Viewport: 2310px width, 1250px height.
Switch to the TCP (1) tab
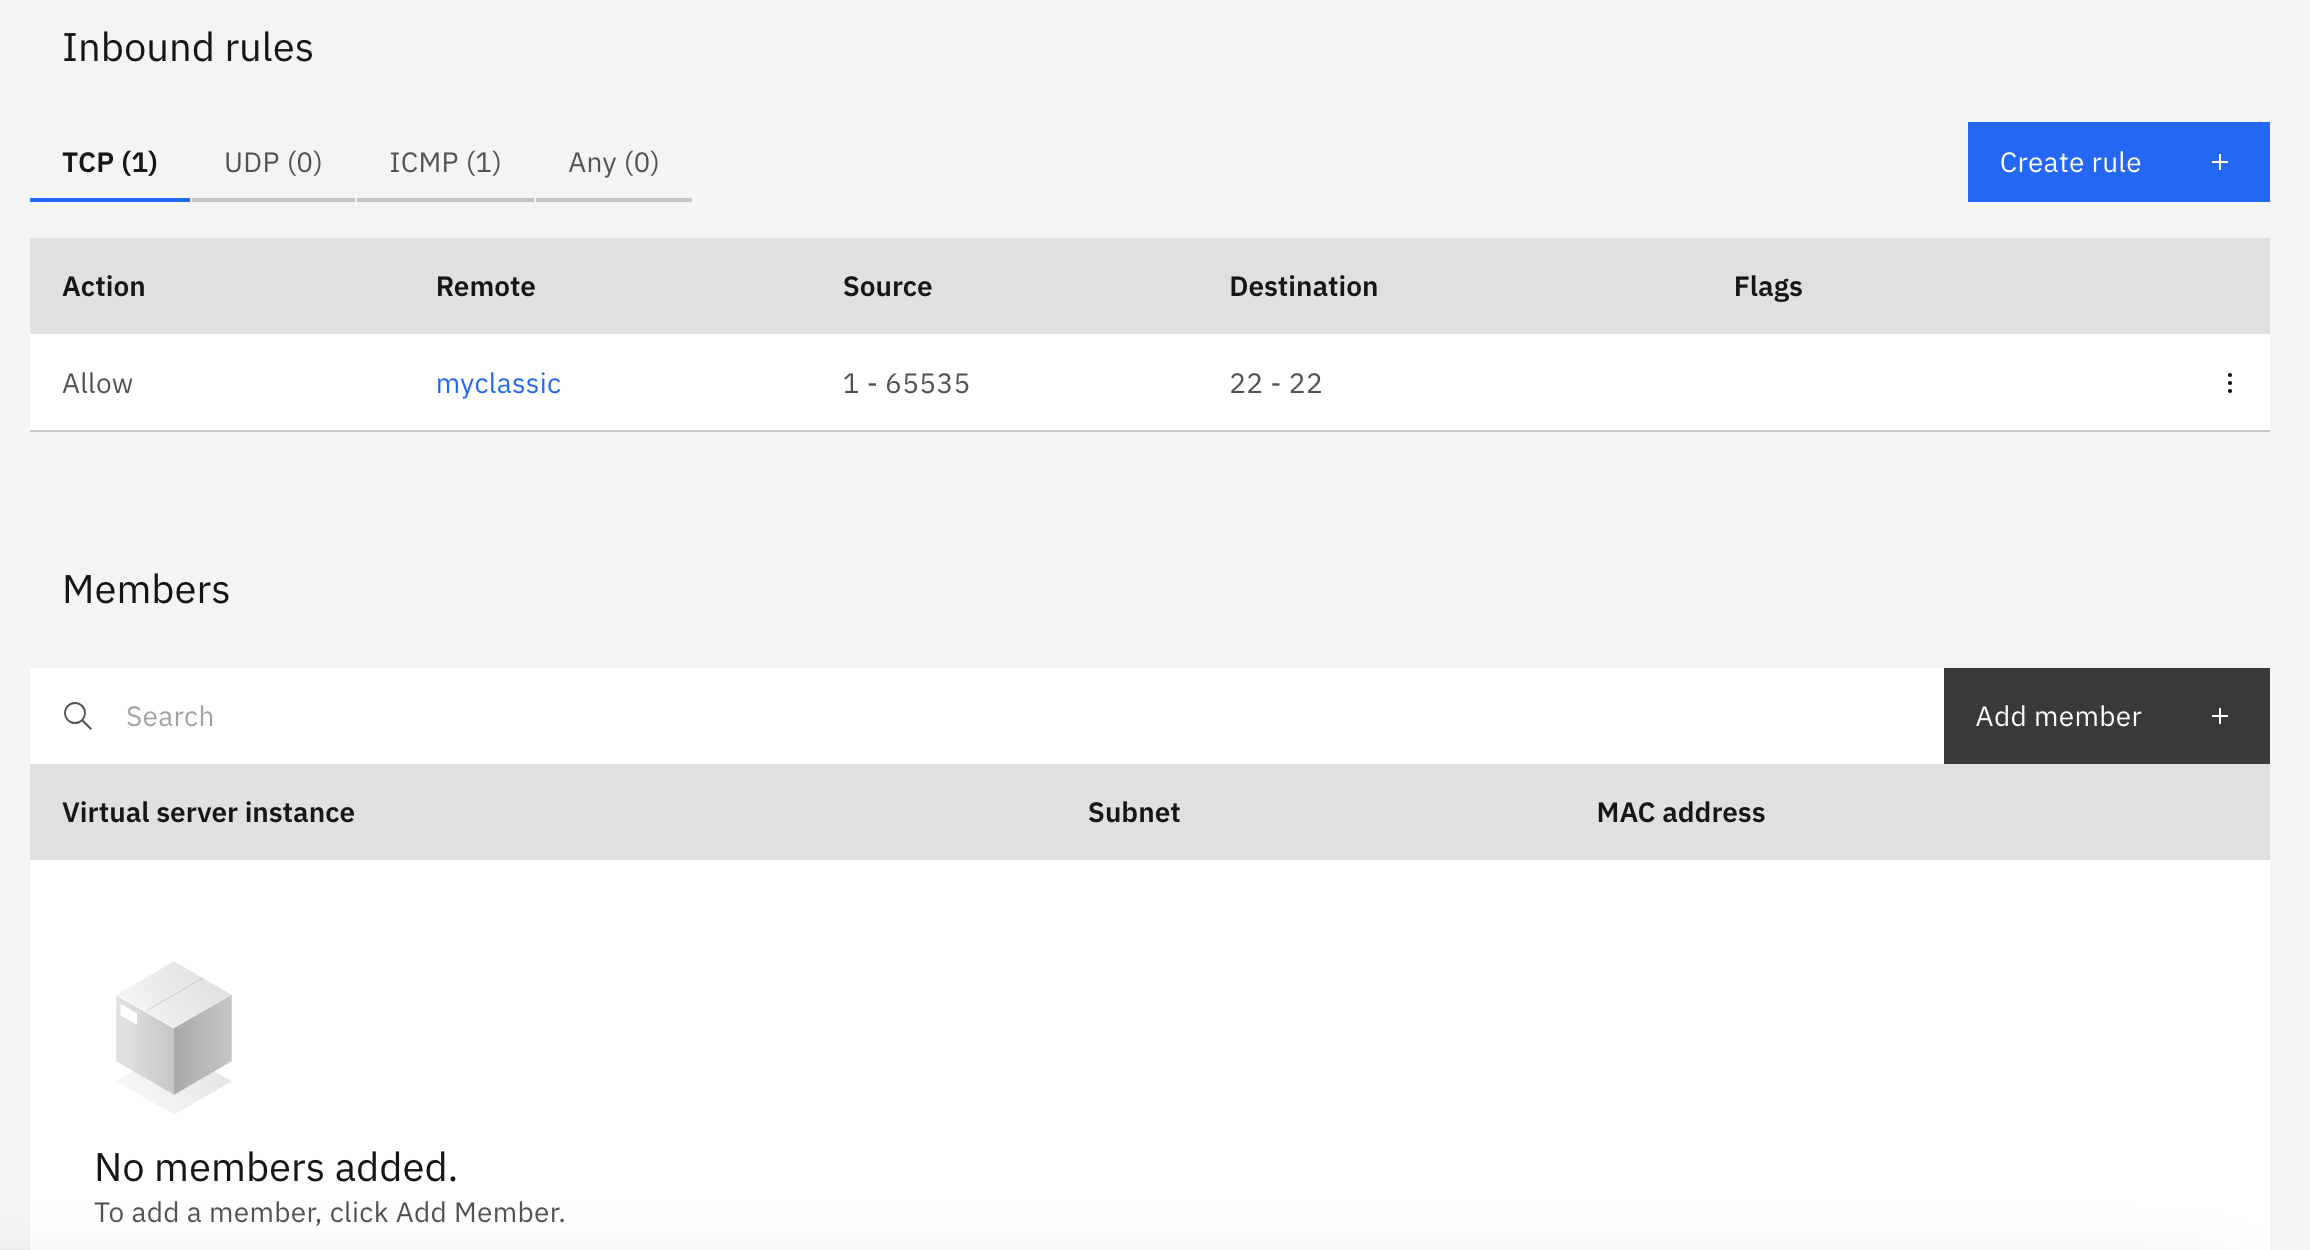[110, 162]
